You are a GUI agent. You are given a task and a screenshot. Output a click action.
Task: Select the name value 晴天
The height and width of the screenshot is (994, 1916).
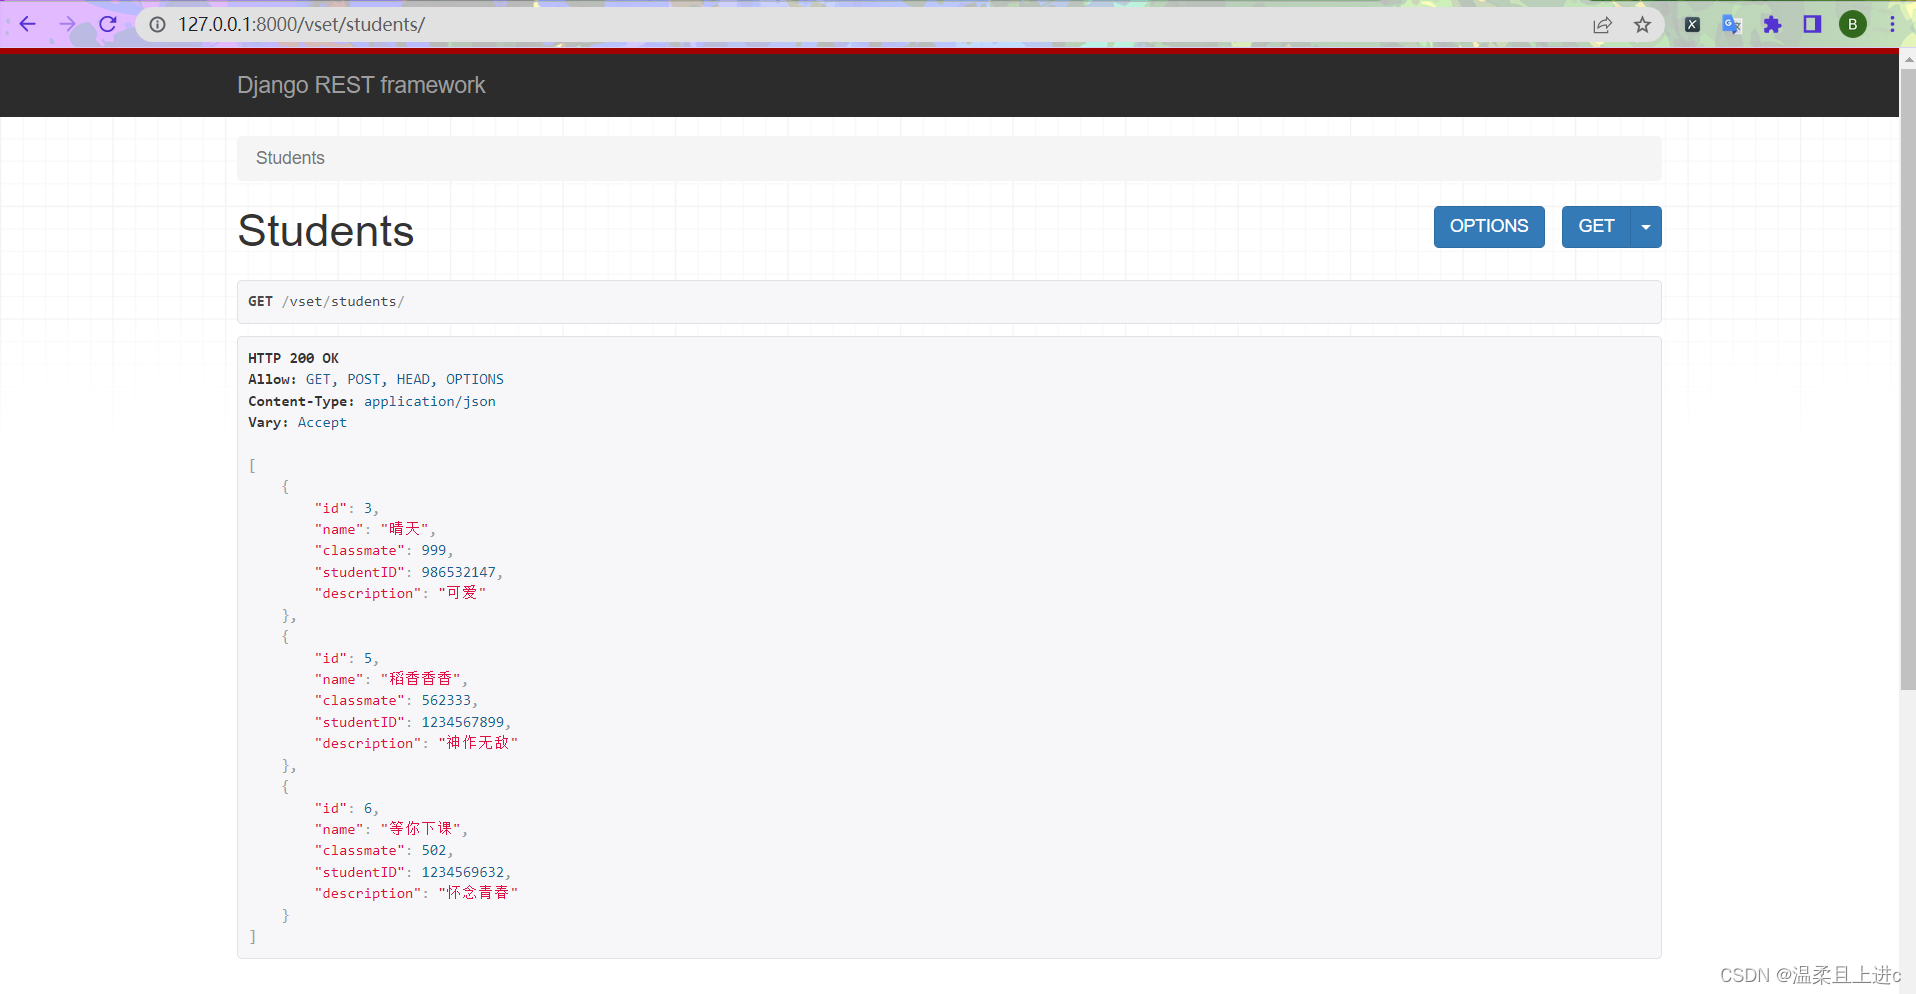click(405, 529)
